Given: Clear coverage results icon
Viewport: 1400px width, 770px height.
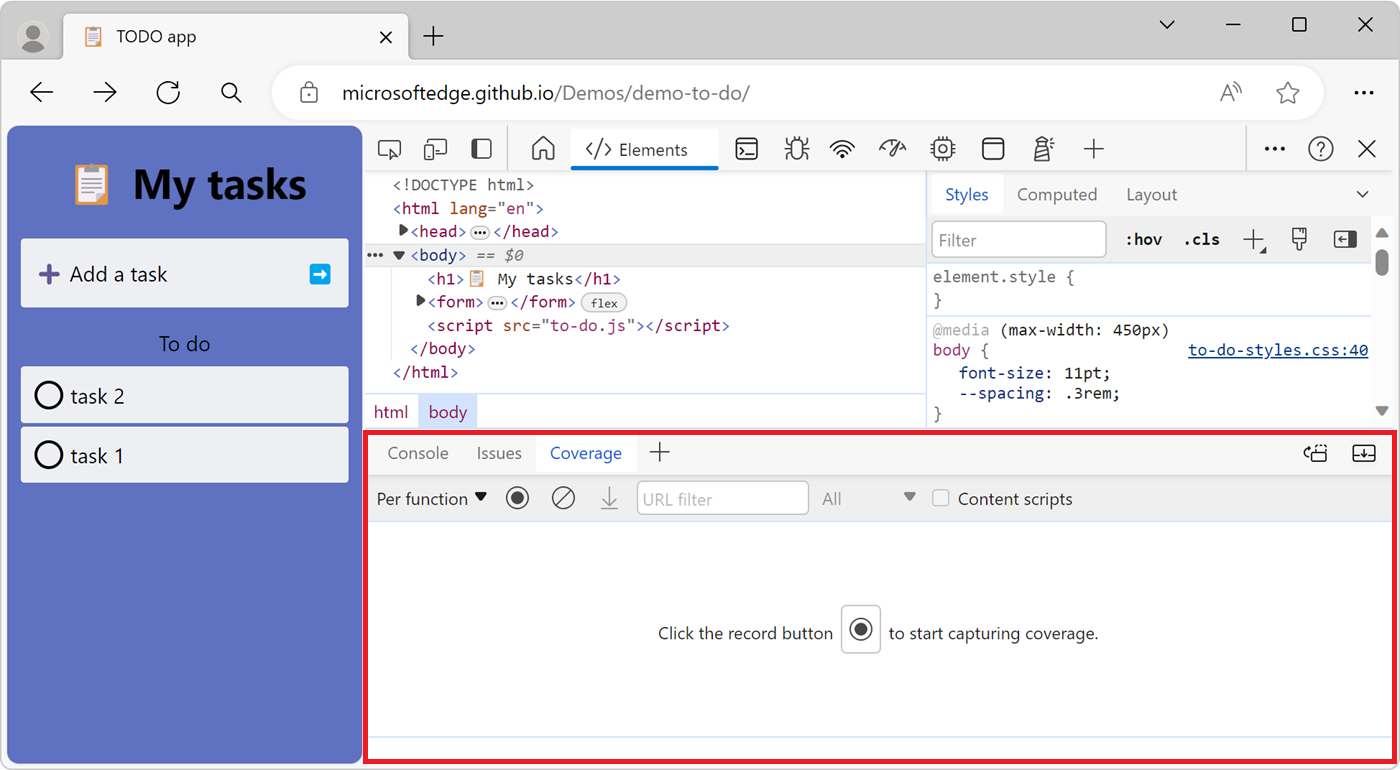Looking at the screenshot, I should point(563,498).
